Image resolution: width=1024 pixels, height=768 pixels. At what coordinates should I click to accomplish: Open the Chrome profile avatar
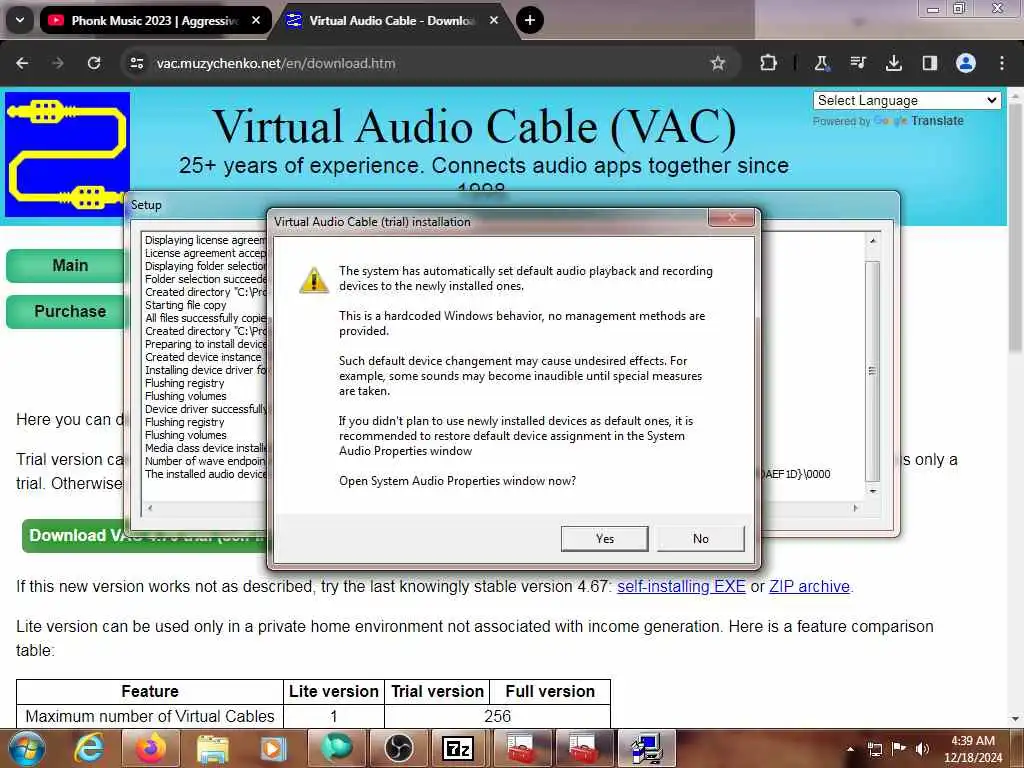tap(966, 63)
